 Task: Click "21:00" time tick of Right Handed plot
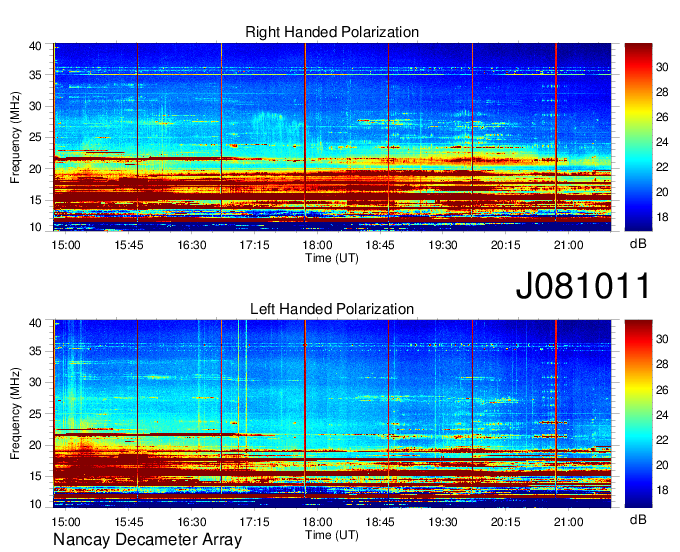[x=569, y=245]
